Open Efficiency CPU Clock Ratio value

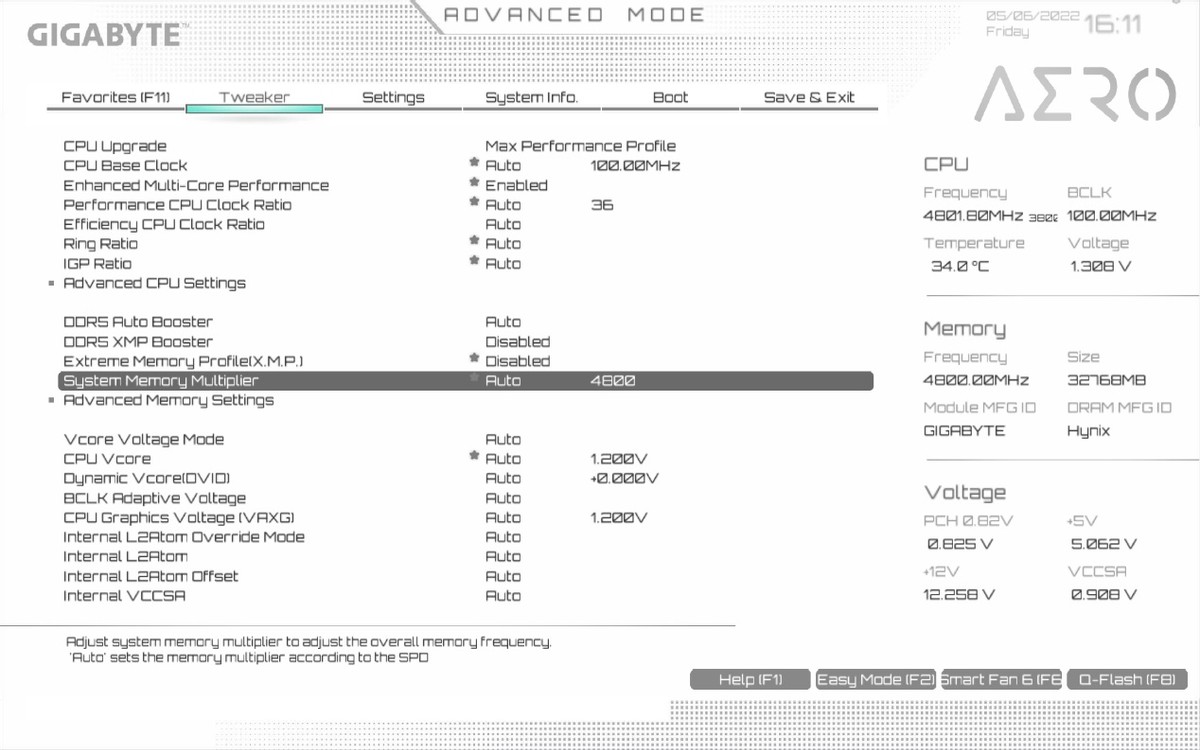point(503,224)
